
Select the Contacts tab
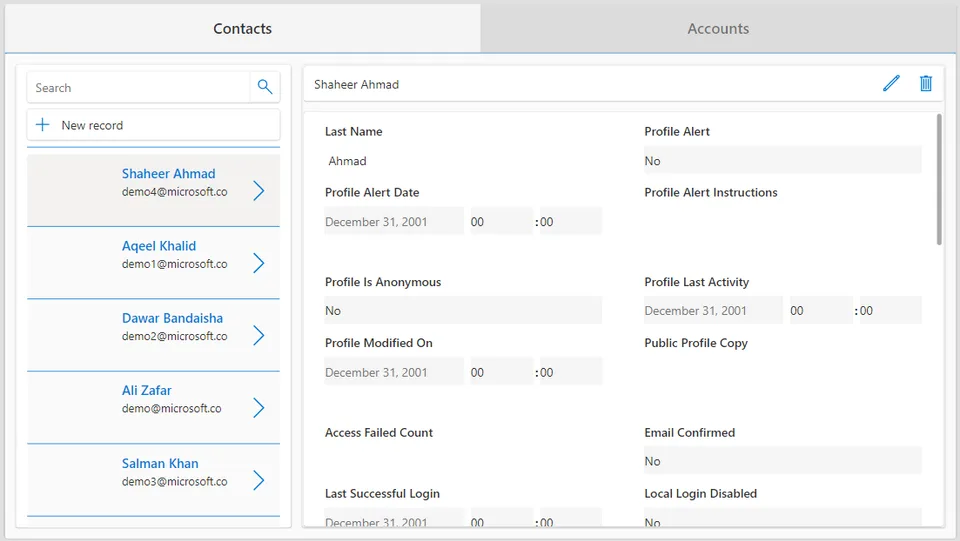click(x=242, y=28)
